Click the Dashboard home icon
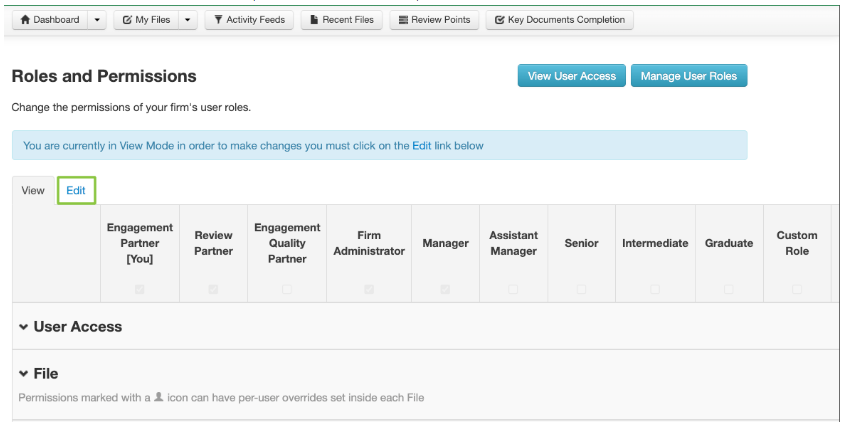The height and width of the screenshot is (426, 845). 24,20
